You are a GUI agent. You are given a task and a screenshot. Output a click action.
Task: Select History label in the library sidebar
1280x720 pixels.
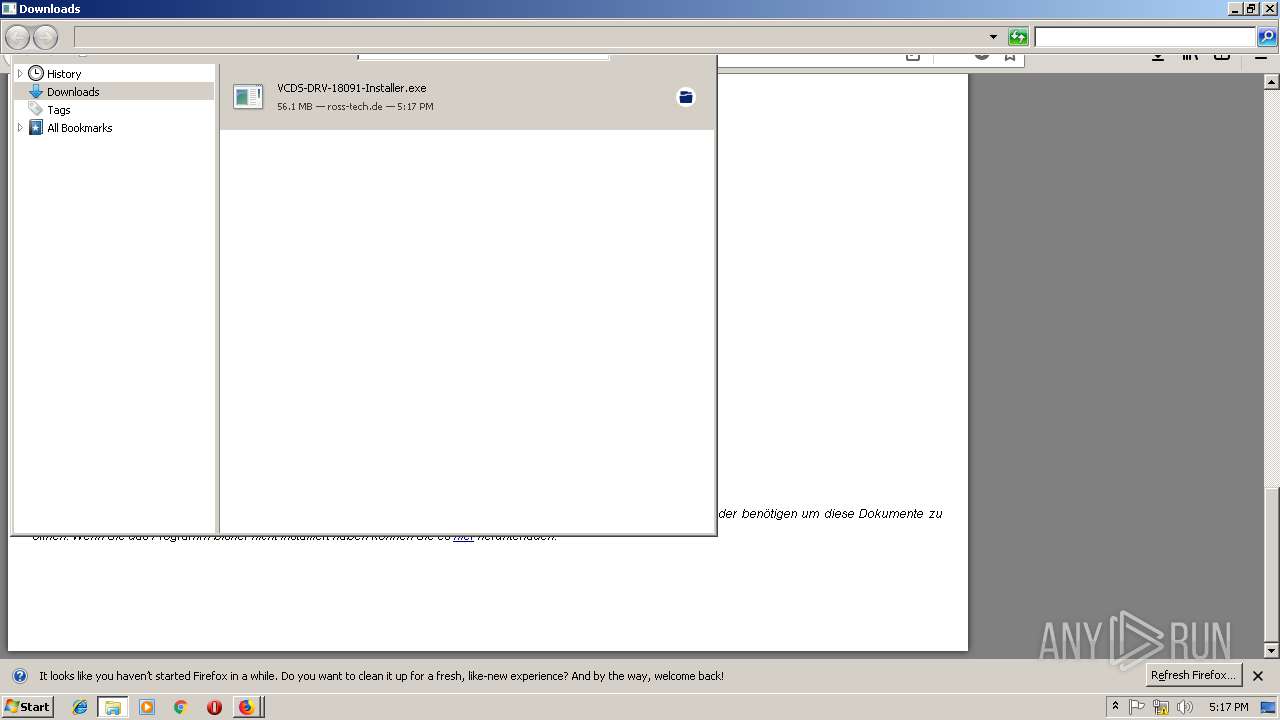[64, 74]
